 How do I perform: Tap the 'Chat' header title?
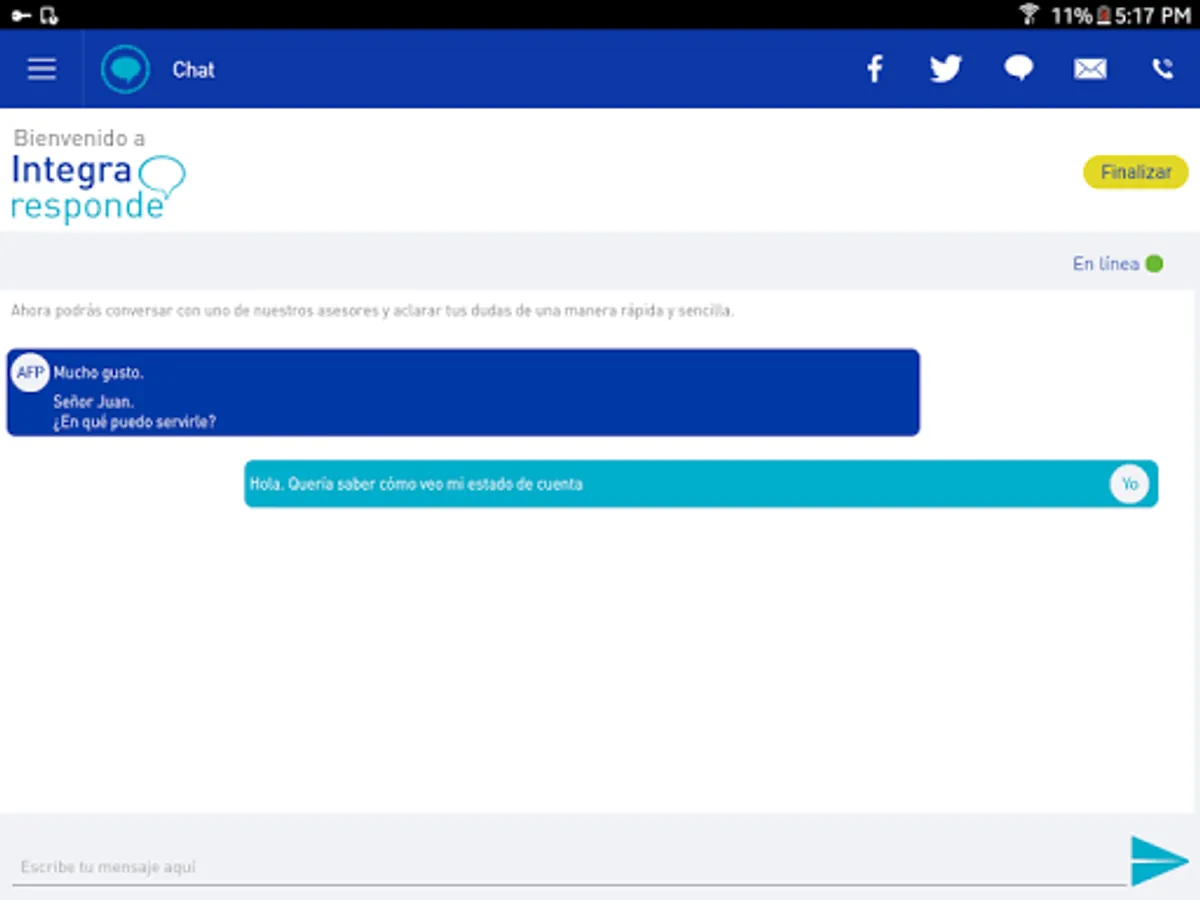(193, 70)
